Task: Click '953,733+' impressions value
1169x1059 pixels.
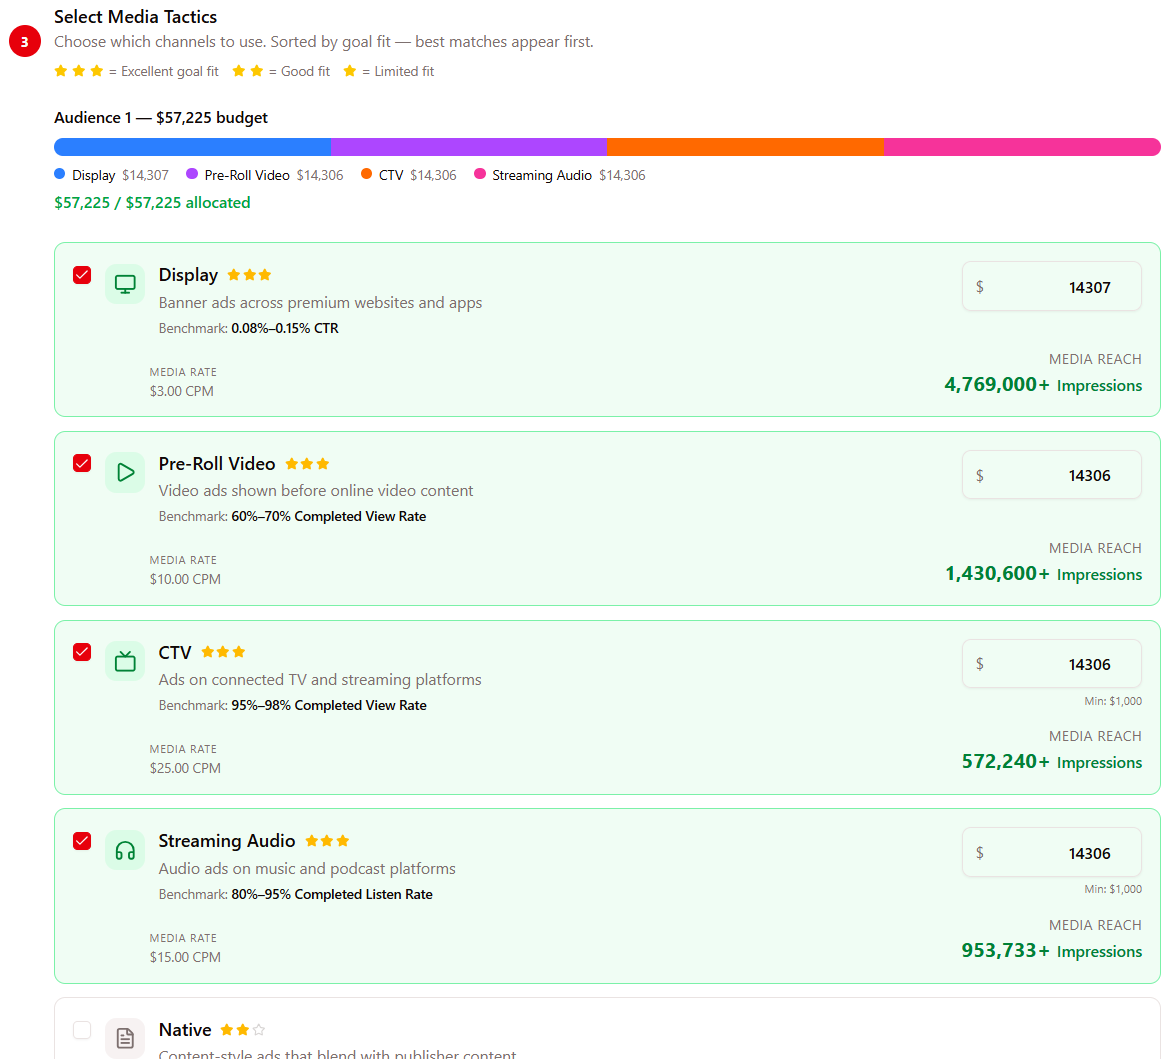Action: (1006, 950)
